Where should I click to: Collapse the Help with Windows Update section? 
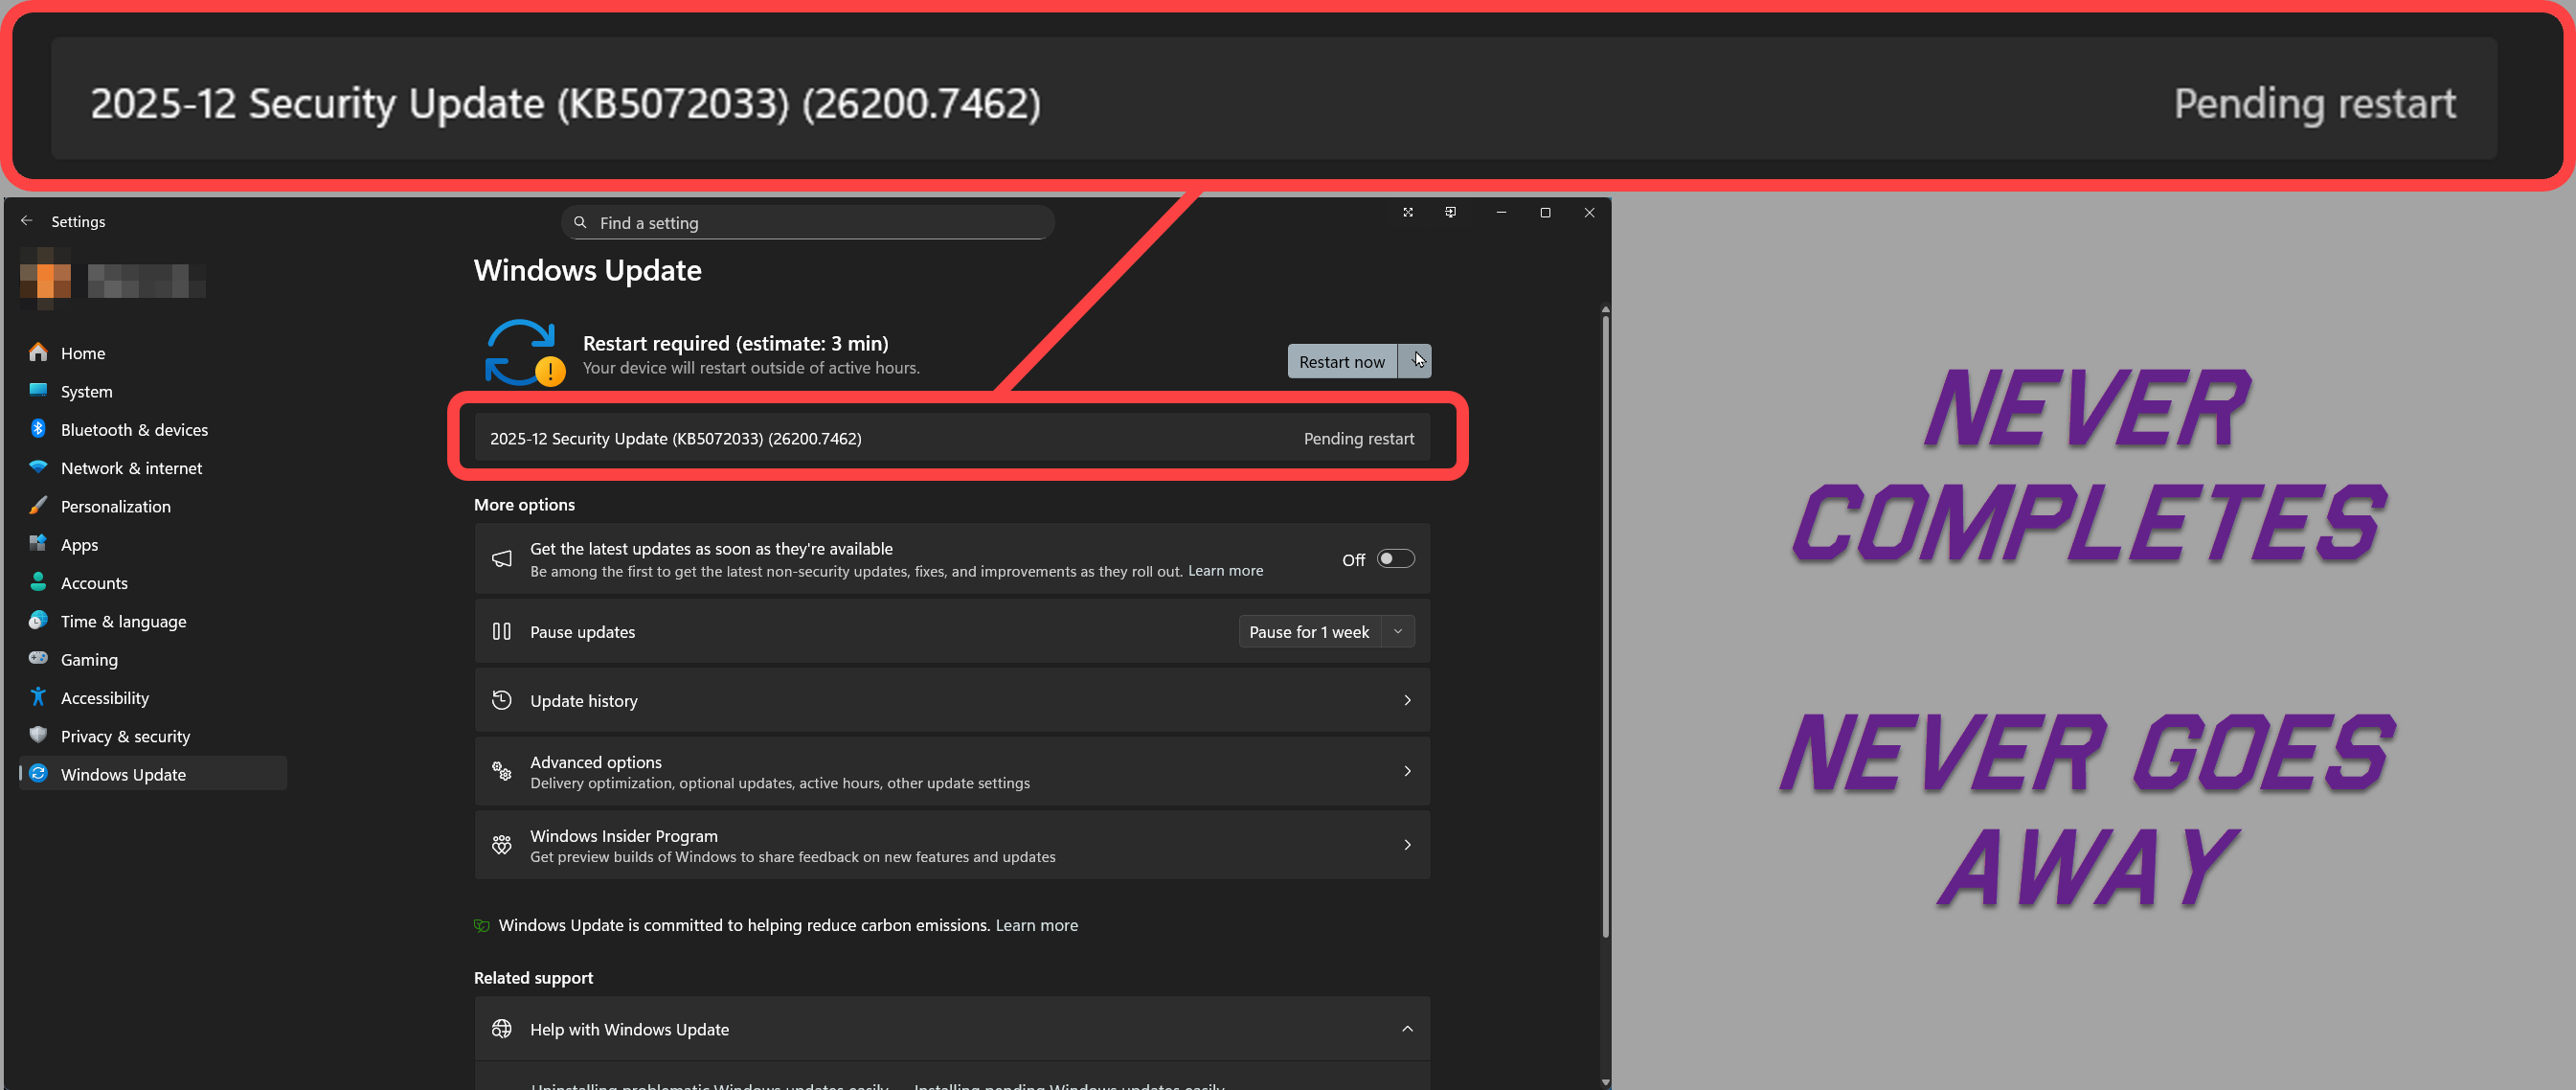[1407, 1029]
